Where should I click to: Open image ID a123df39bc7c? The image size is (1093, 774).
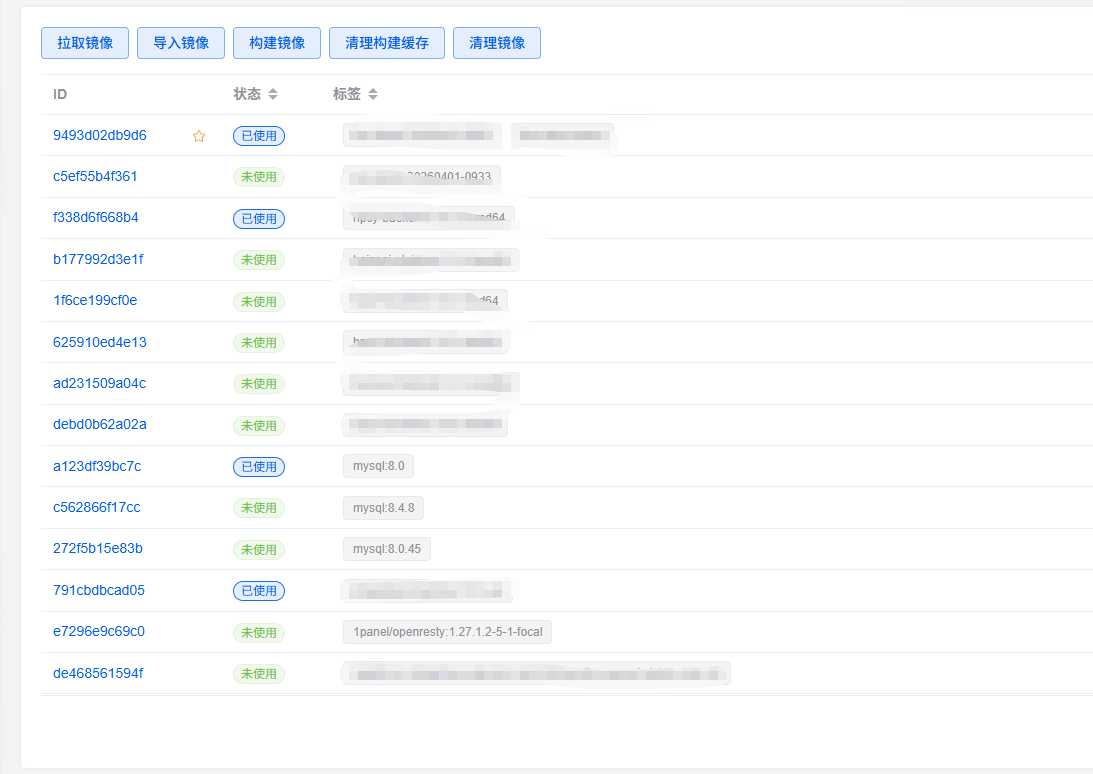(x=97, y=466)
